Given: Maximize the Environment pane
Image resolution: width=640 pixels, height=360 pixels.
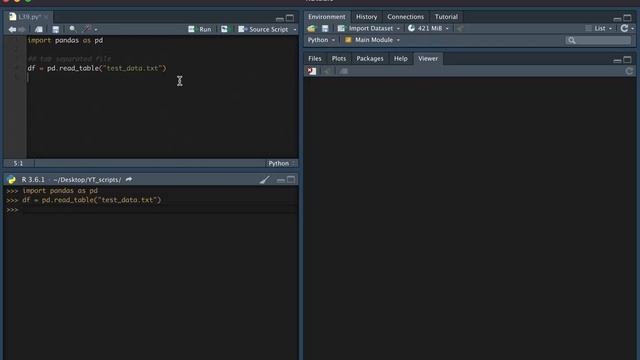Looking at the screenshot, I should tap(627, 18).
